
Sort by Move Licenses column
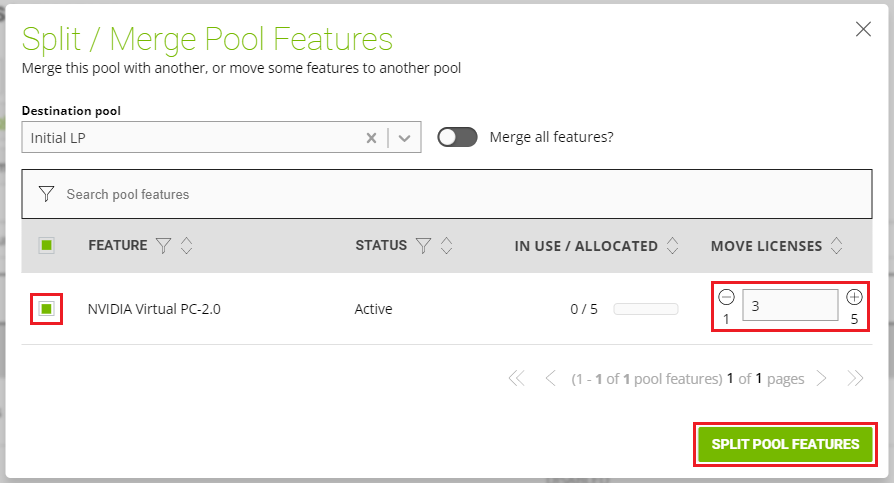click(x=836, y=245)
